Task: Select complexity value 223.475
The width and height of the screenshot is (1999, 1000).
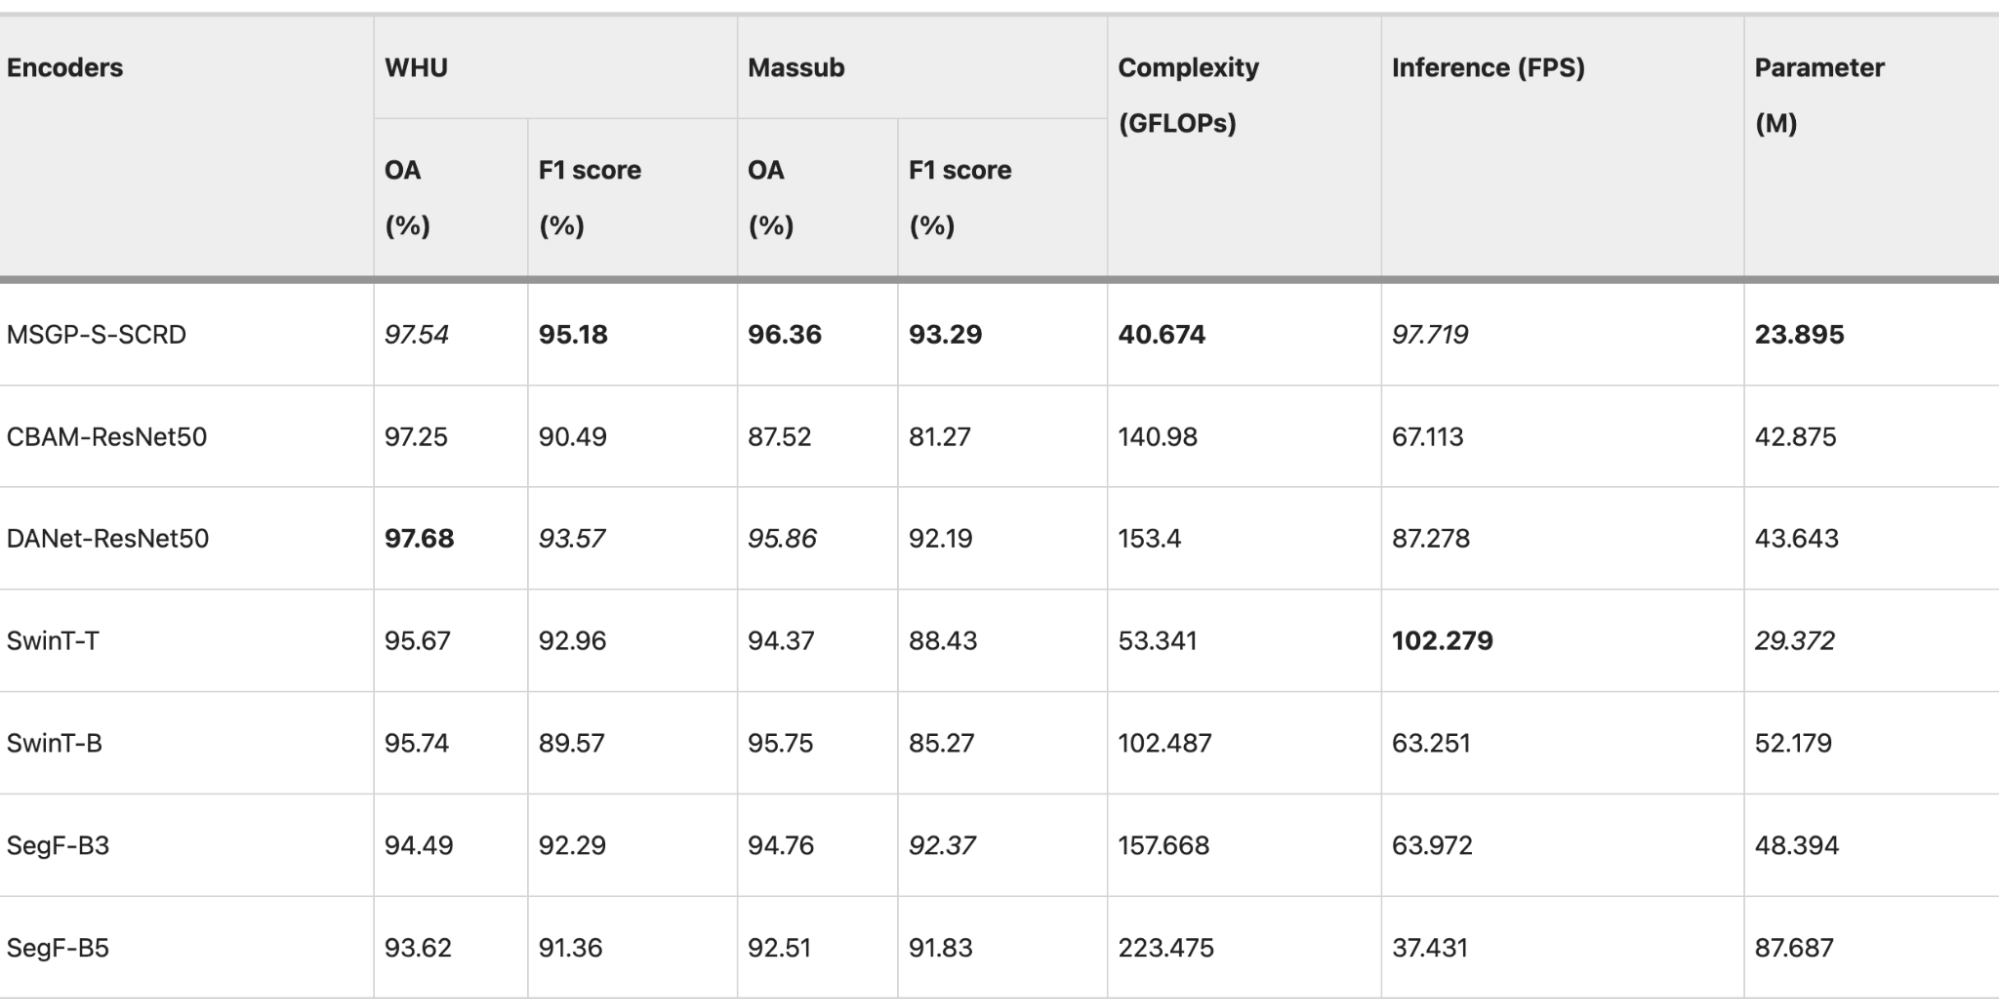Action: (x=1166, y=948)
